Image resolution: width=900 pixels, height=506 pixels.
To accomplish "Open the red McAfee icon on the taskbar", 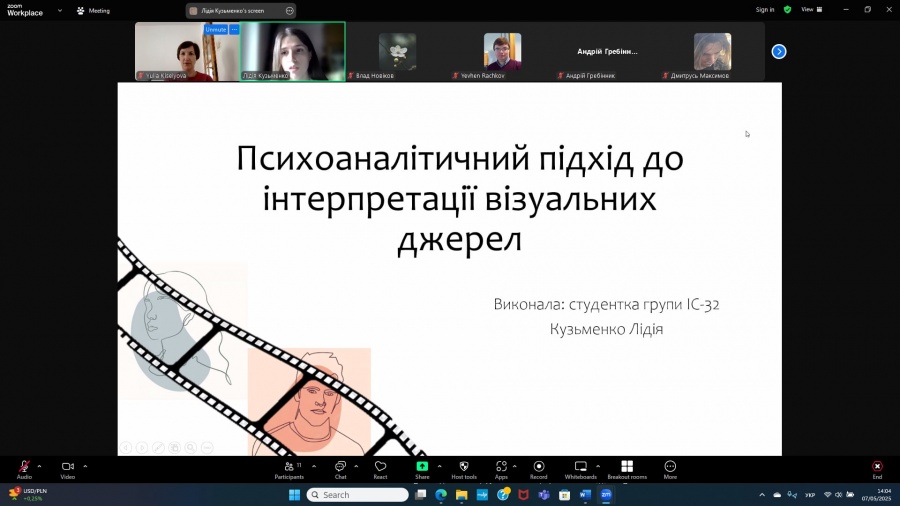I will tap(523, 495).
